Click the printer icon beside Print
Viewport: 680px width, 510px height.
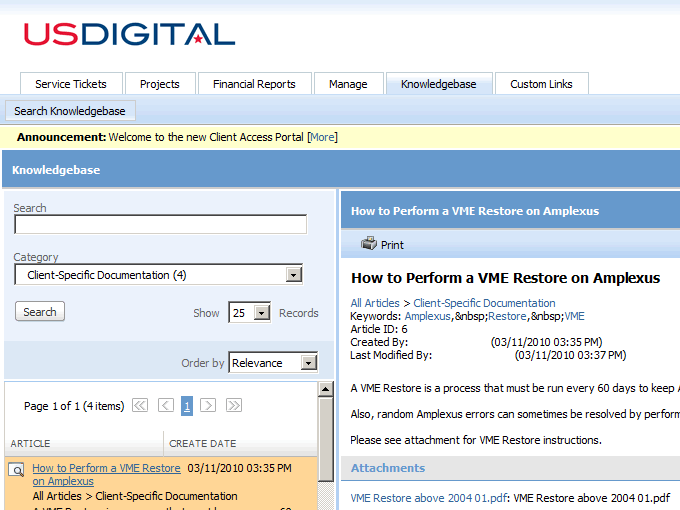pyautogui.click(x=369, y=244)
